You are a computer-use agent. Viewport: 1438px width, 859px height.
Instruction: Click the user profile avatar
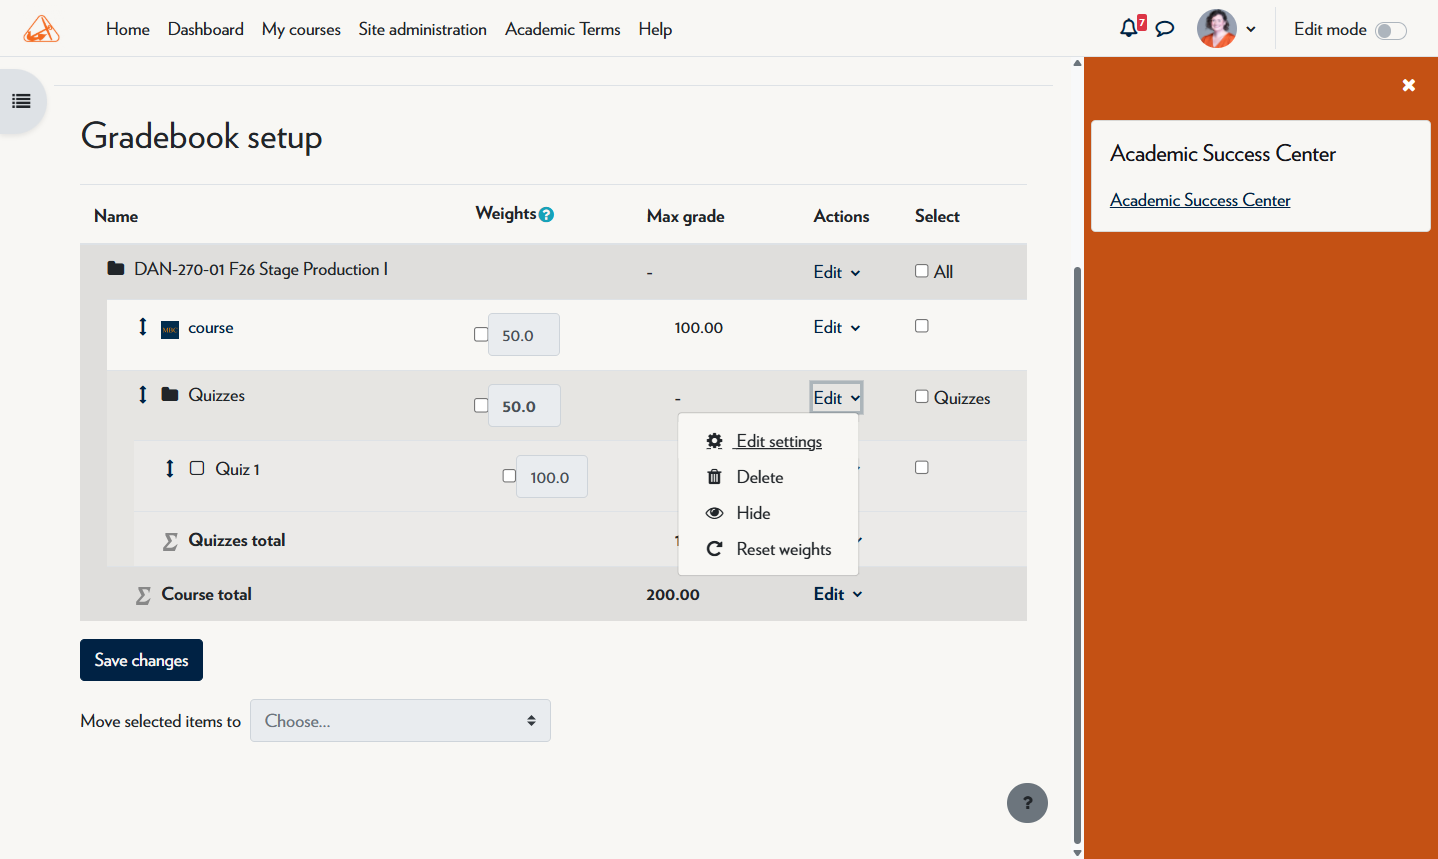tap(1217, 29)
